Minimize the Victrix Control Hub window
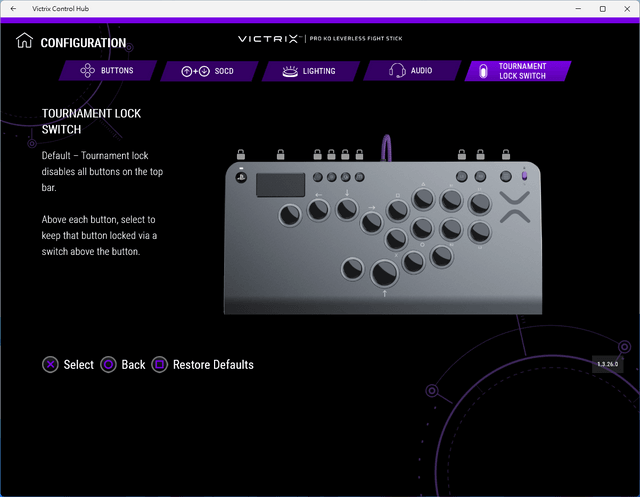Viewport: 640px width, 497px height. point(578,9)
